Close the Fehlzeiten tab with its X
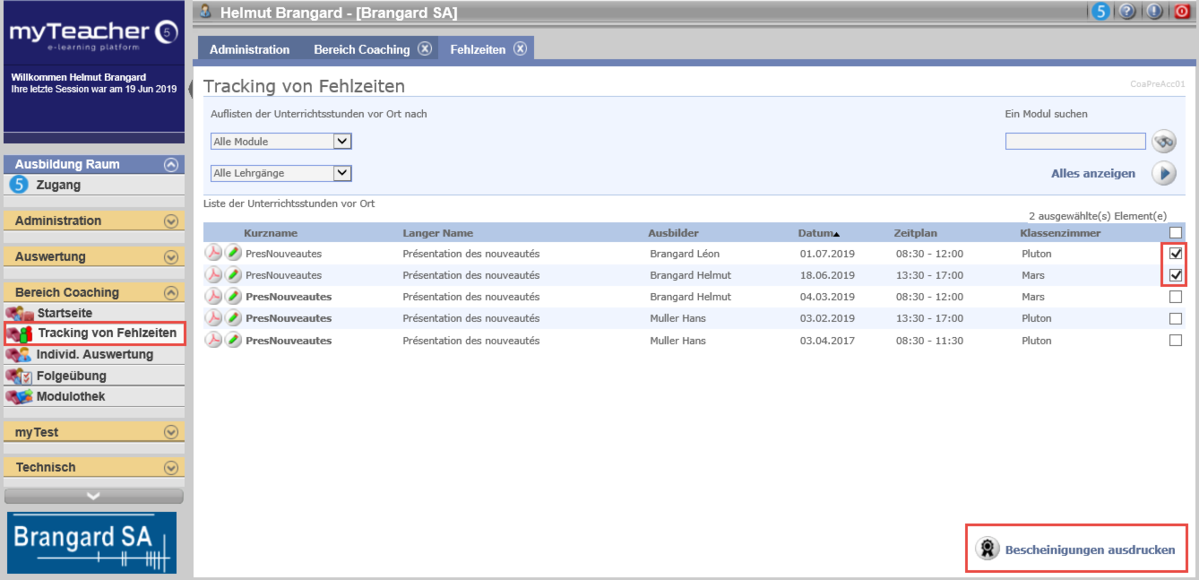This screenshot has width=1199, height=580. [x=520, y=49]
